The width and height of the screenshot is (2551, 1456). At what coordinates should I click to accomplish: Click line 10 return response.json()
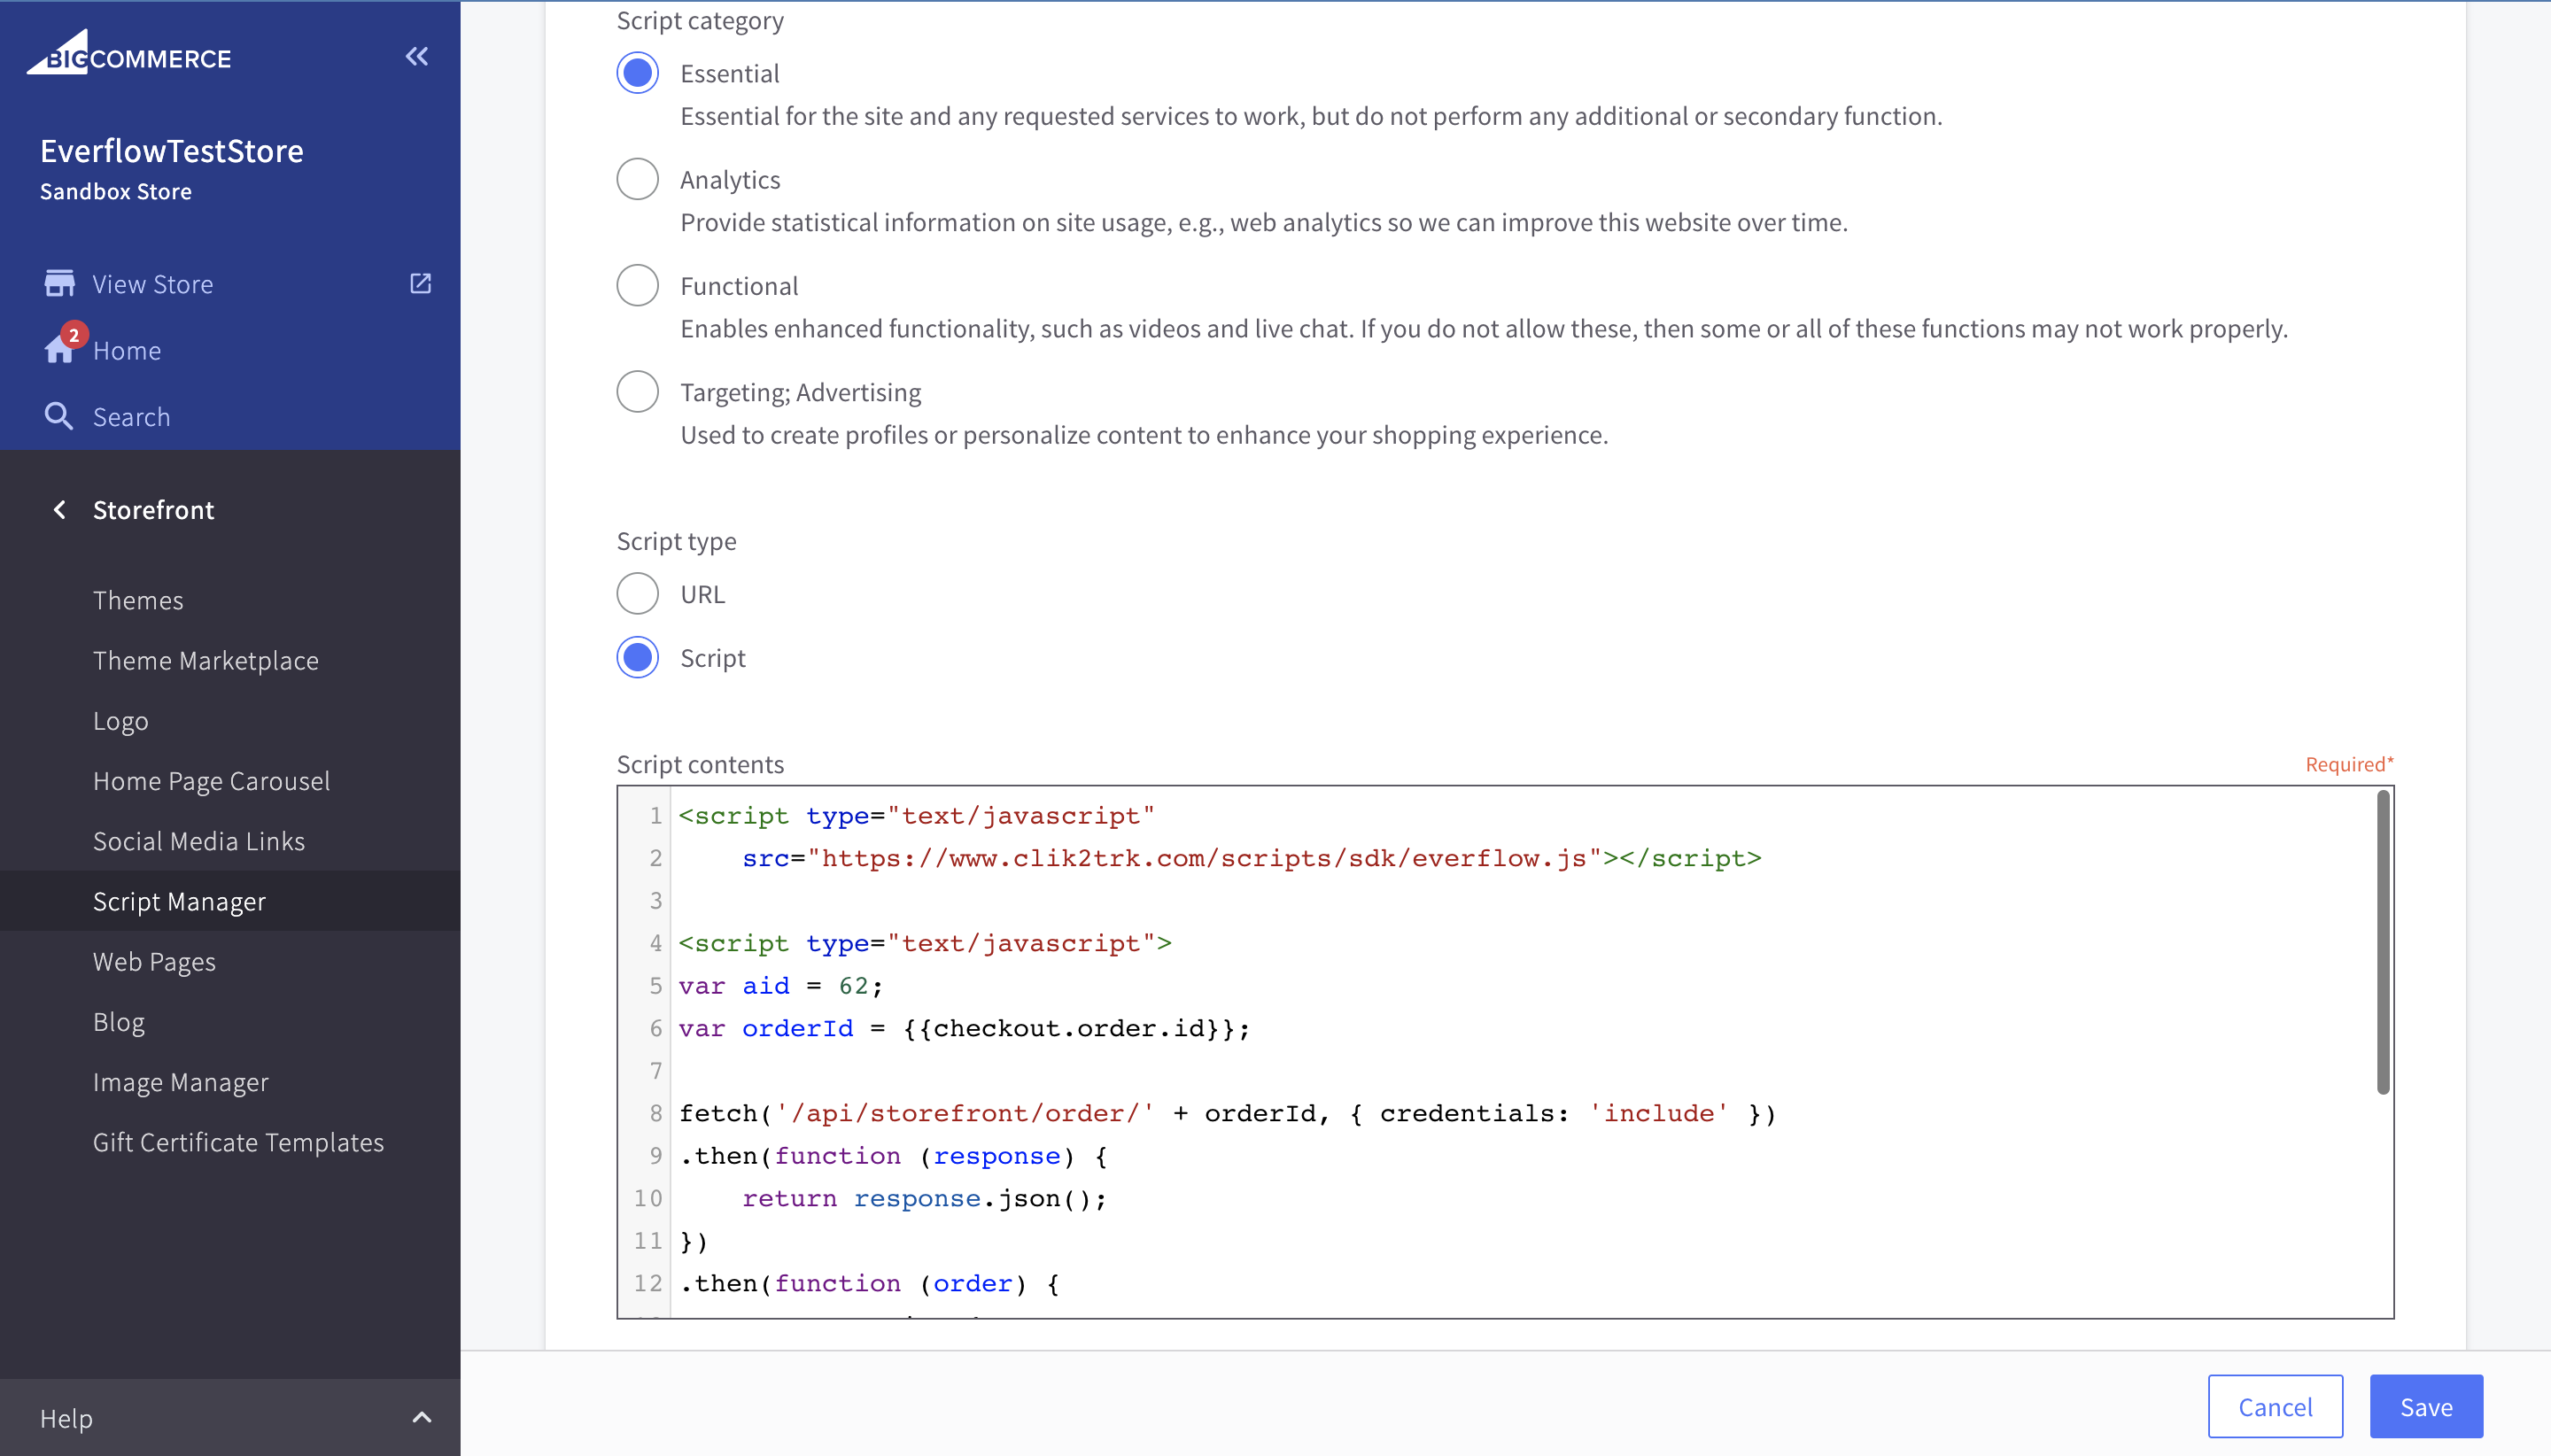click(924, 1198)
